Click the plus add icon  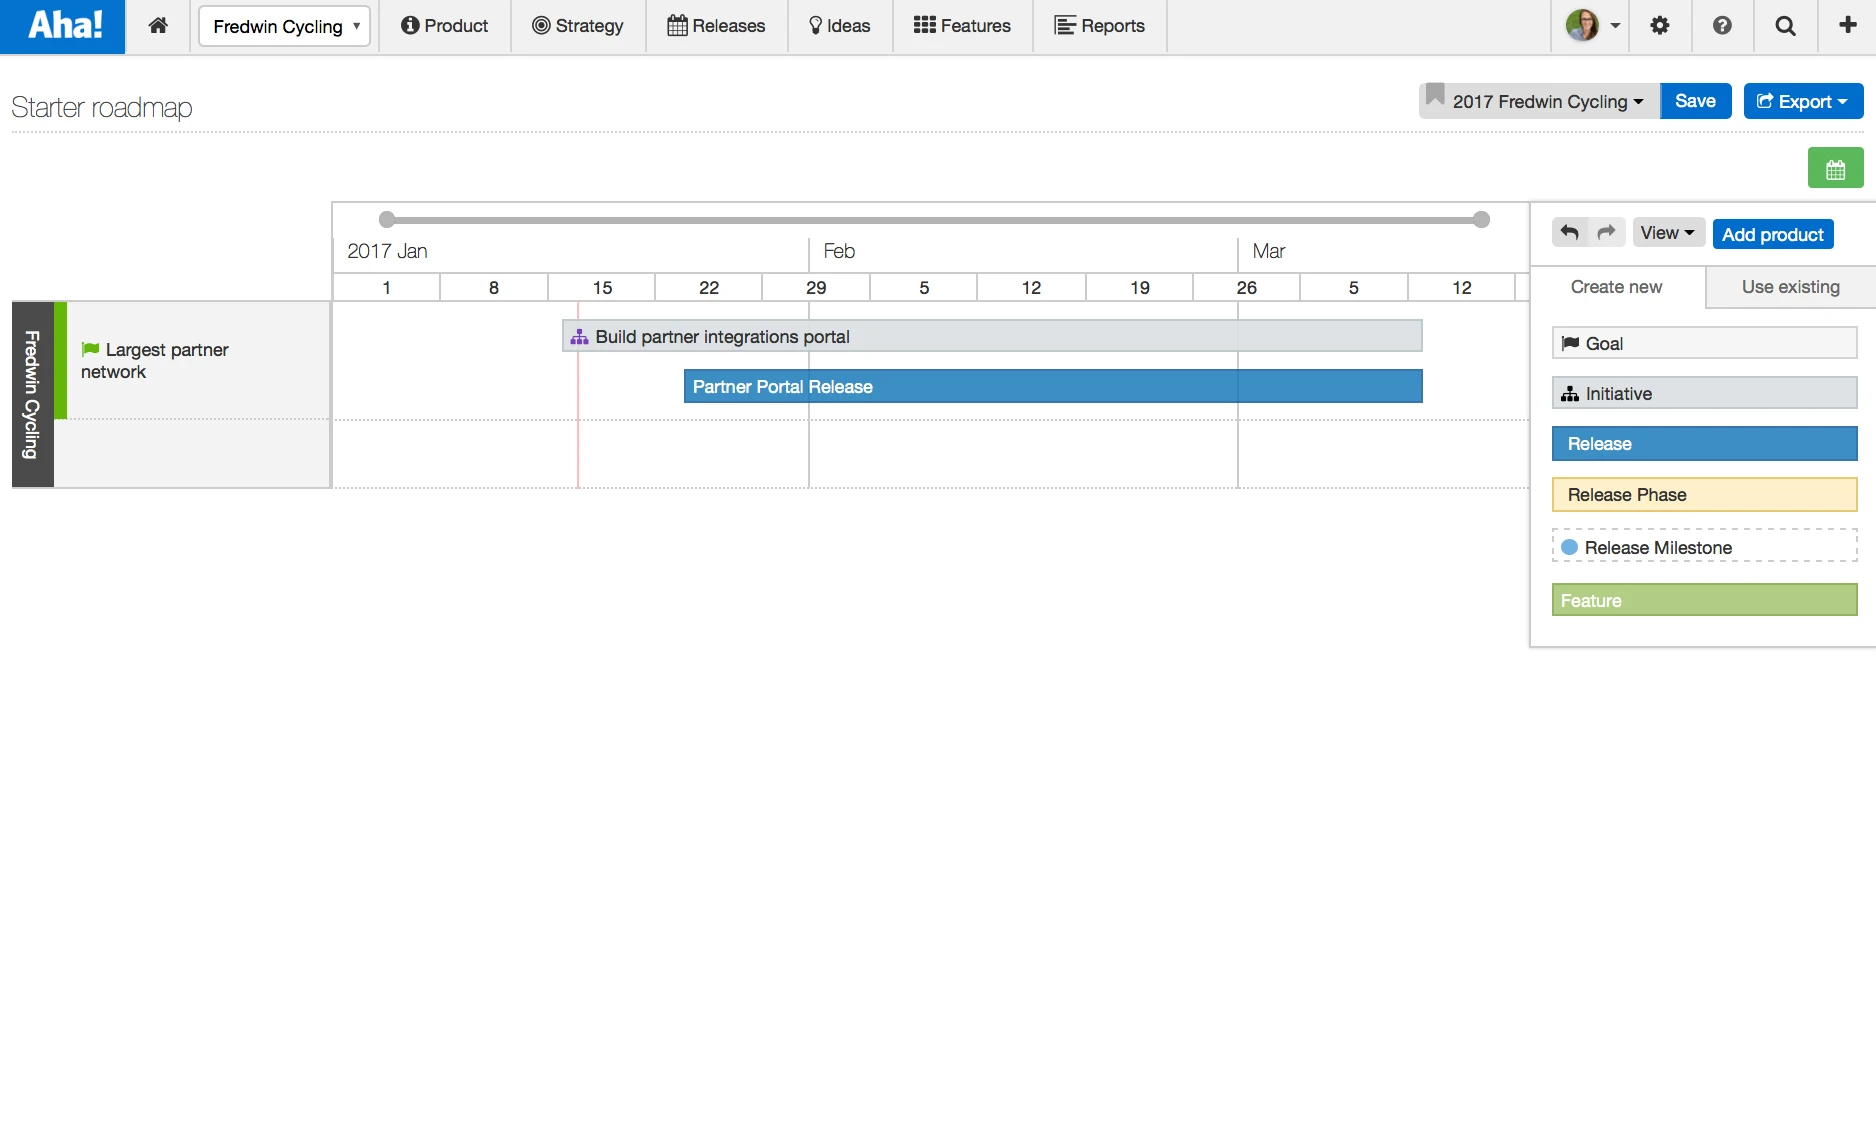click(1848, 26)
